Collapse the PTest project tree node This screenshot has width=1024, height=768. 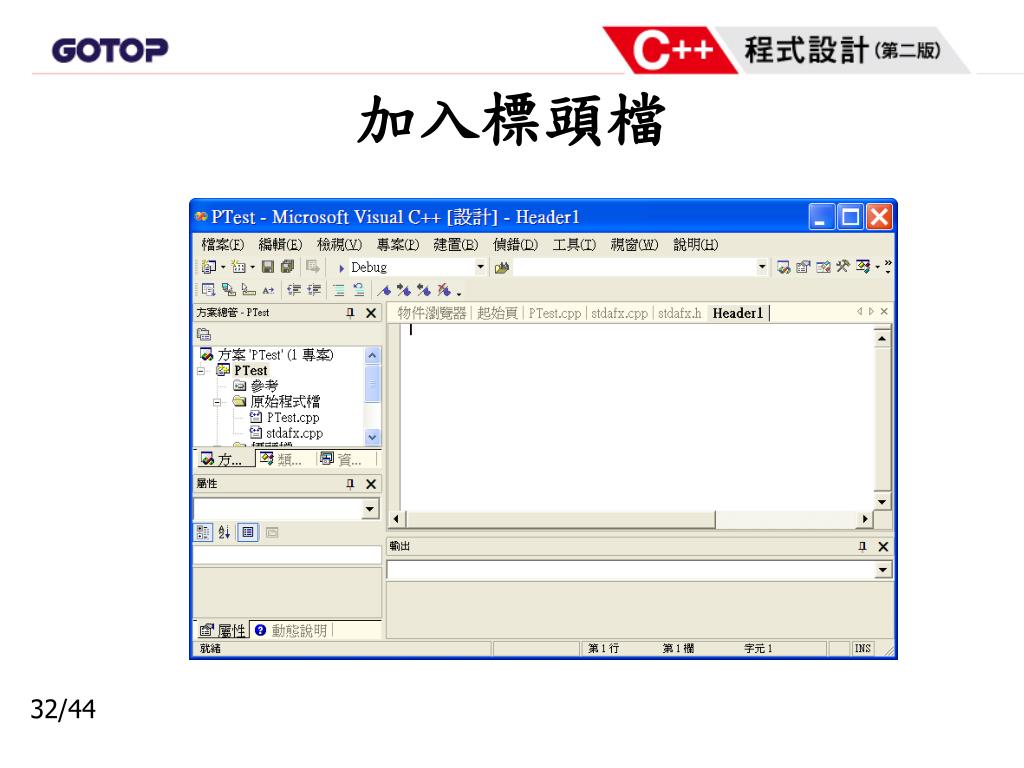tap(201, 371)
